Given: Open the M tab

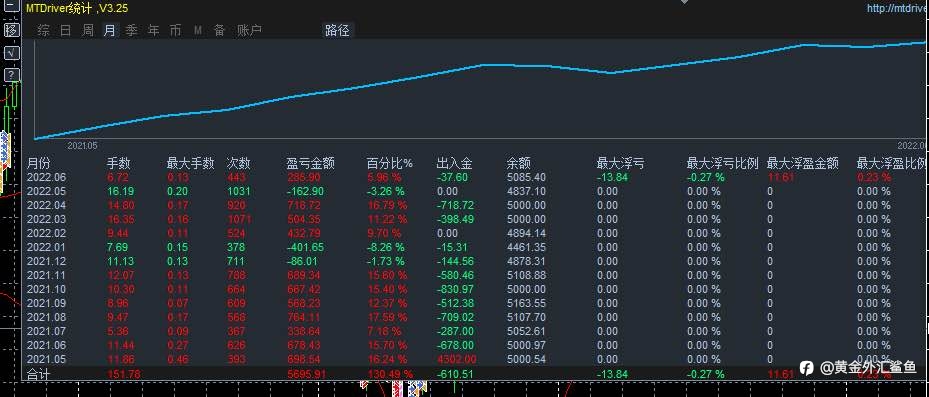Looking at the screenshot, I should (x=198, y=30).
